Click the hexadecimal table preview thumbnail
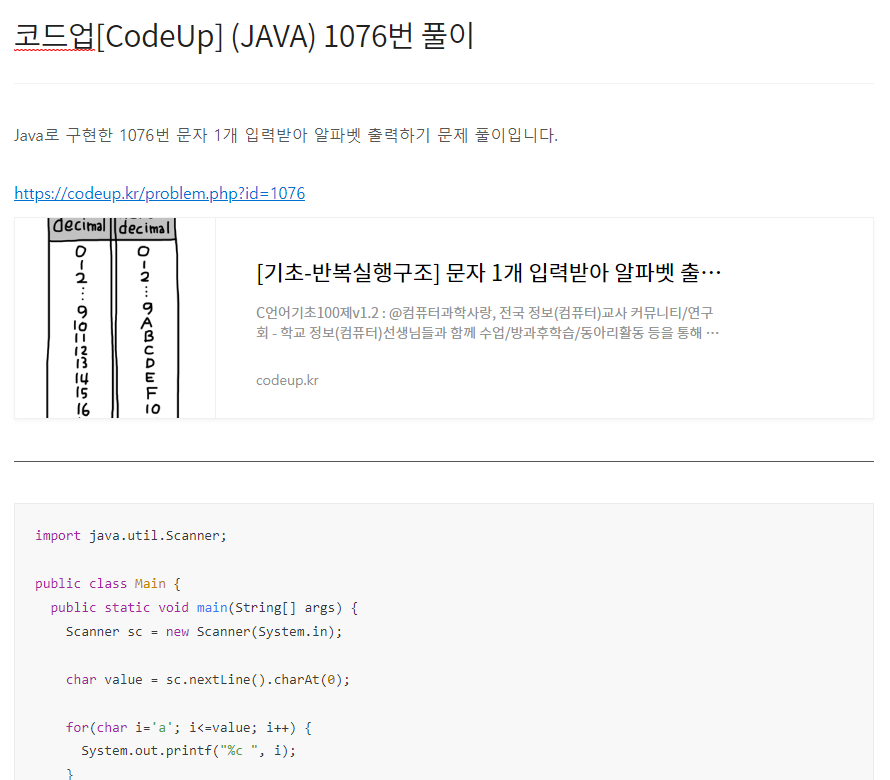Image resolution: width=890 pixels, height=780 pixels. 115,318
